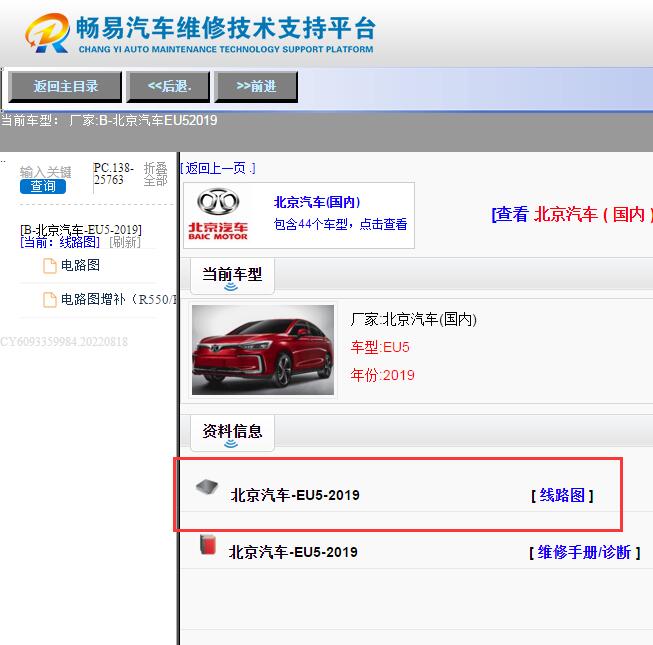Click 折叠全部 to collapse all
The height and width of the screenshot is (645, 653).
pos(155,174)
